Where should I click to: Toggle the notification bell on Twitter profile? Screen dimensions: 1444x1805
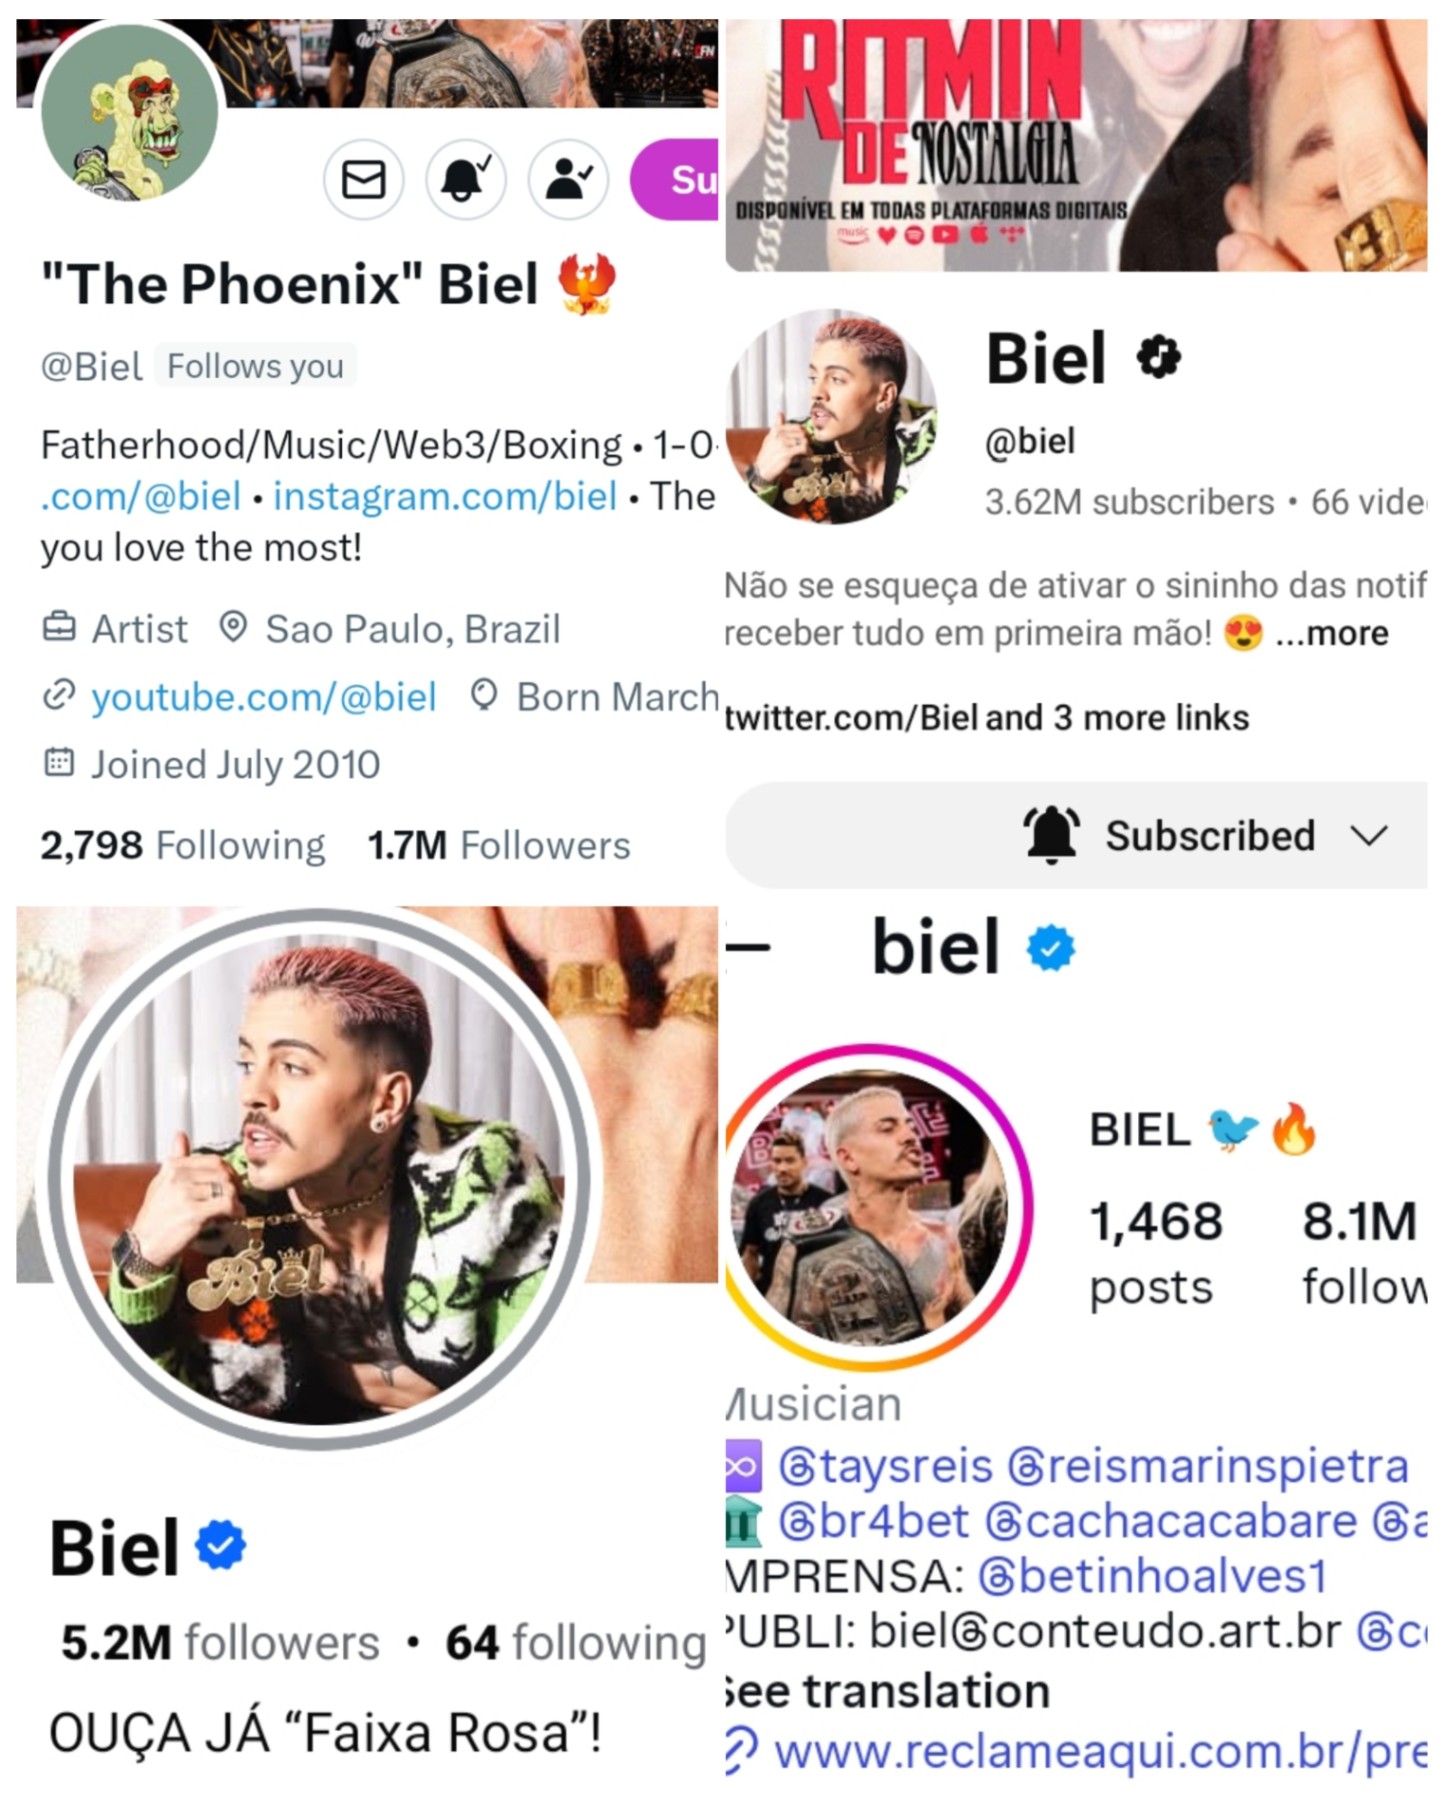(465, 180)
